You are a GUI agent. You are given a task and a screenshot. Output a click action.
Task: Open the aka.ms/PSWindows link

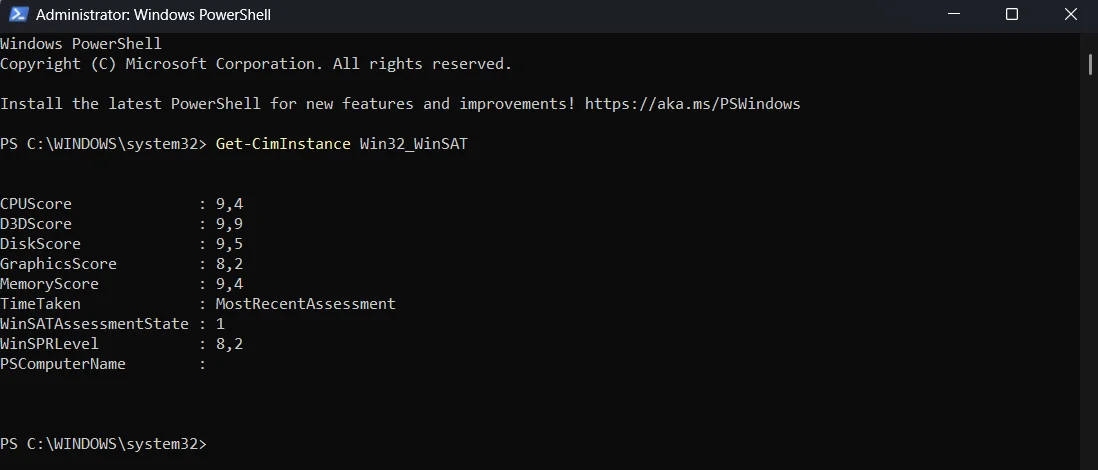[x=693, y=104]
